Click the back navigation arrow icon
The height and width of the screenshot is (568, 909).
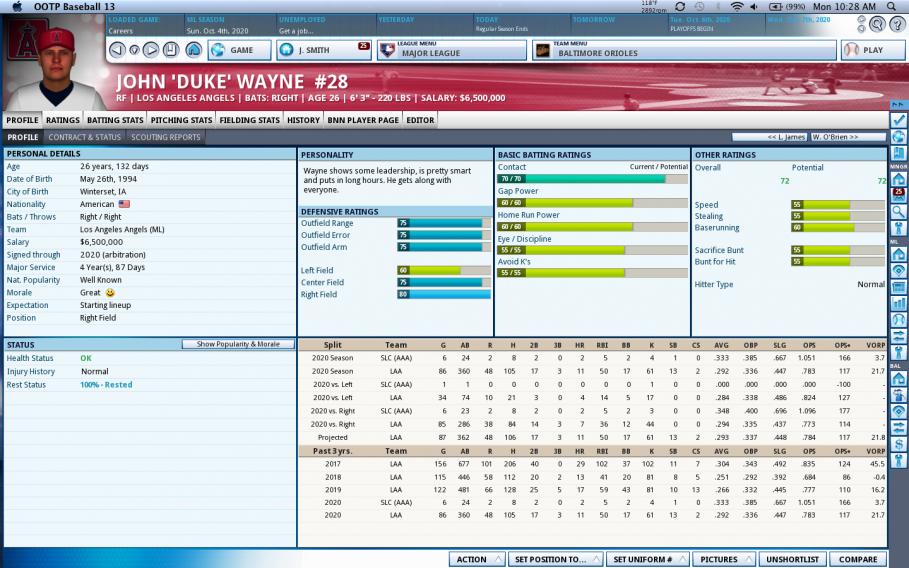pos(117,49)
